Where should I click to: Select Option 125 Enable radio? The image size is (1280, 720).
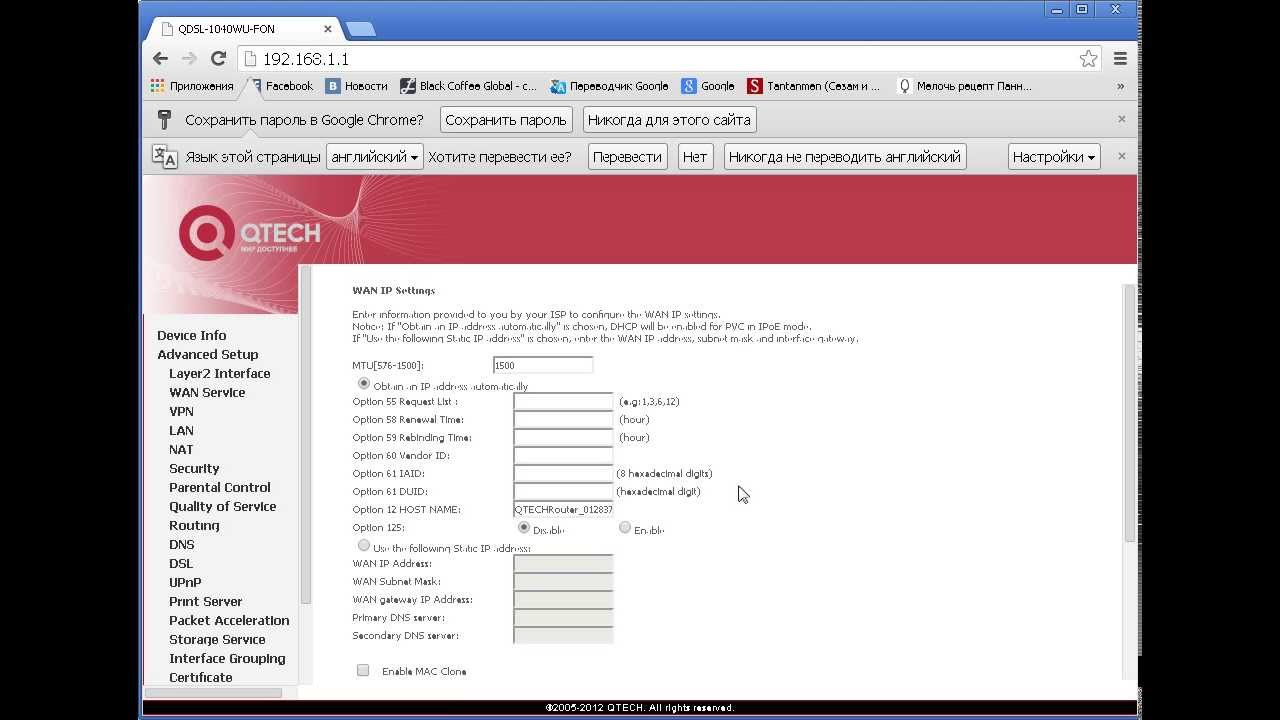point(625,527)
